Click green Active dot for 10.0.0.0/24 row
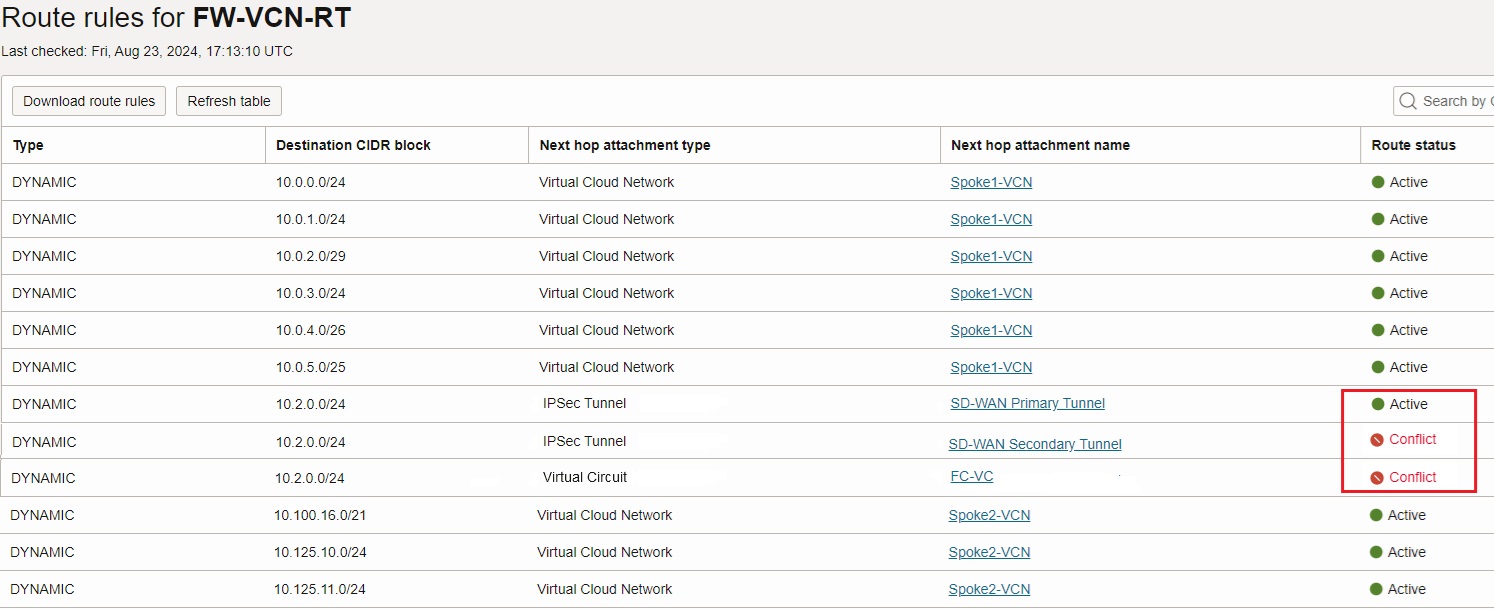This screenshot has height=613, width=1494. coord(1378,182)
